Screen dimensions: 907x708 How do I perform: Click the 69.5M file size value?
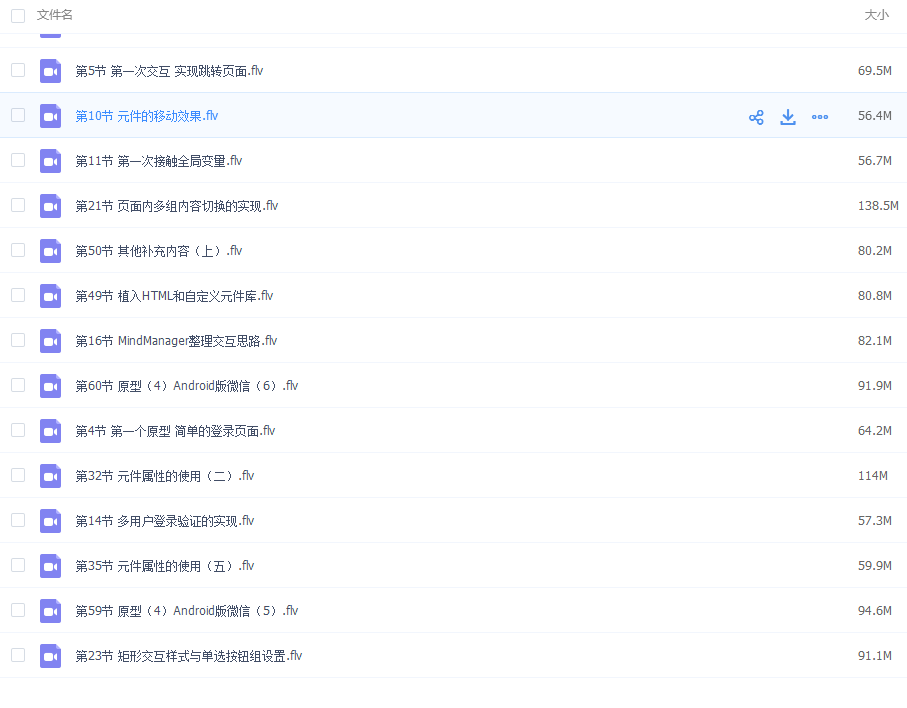pyautogui.click(x=875, y=71)
